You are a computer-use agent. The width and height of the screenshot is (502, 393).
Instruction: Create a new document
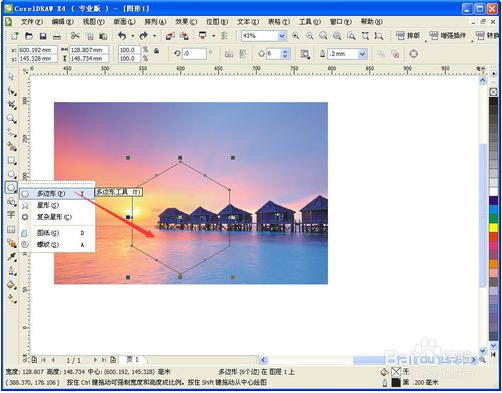tap(15, 36)
